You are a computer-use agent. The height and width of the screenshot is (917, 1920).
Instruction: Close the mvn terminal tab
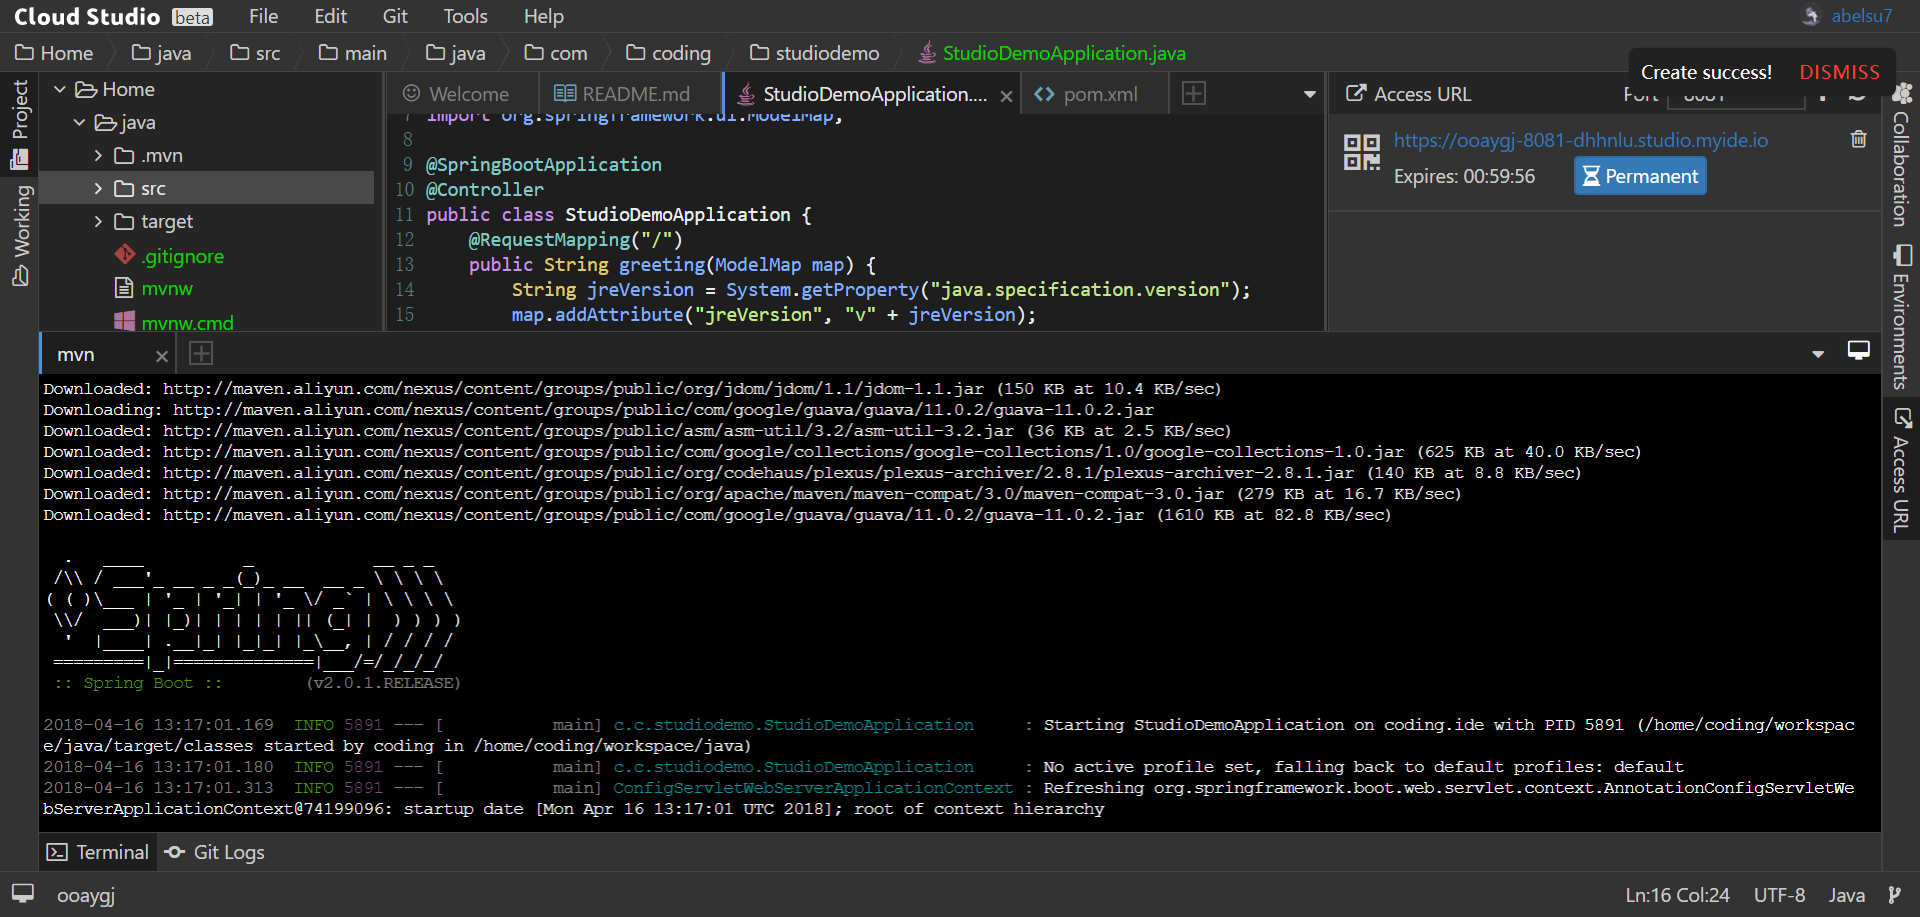(x=162, y=356)
